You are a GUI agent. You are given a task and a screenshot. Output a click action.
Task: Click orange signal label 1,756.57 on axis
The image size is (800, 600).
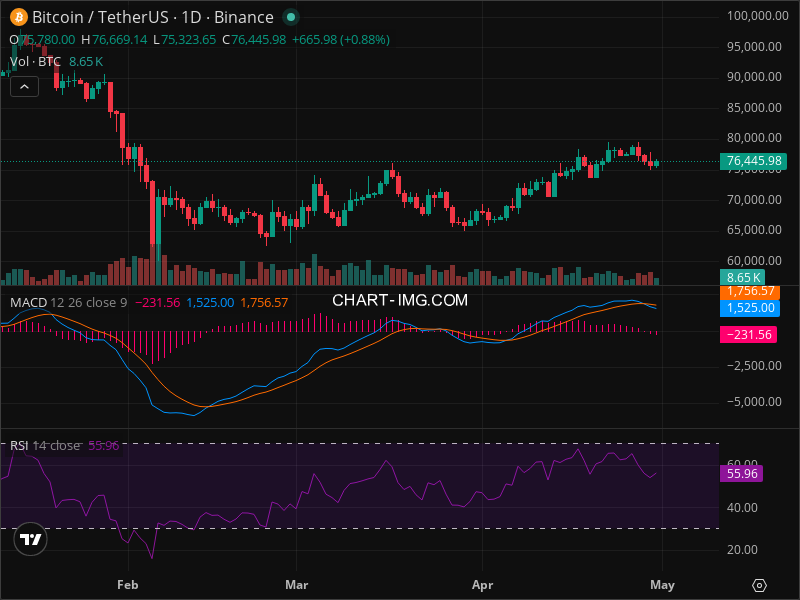[x=749, y=292]
